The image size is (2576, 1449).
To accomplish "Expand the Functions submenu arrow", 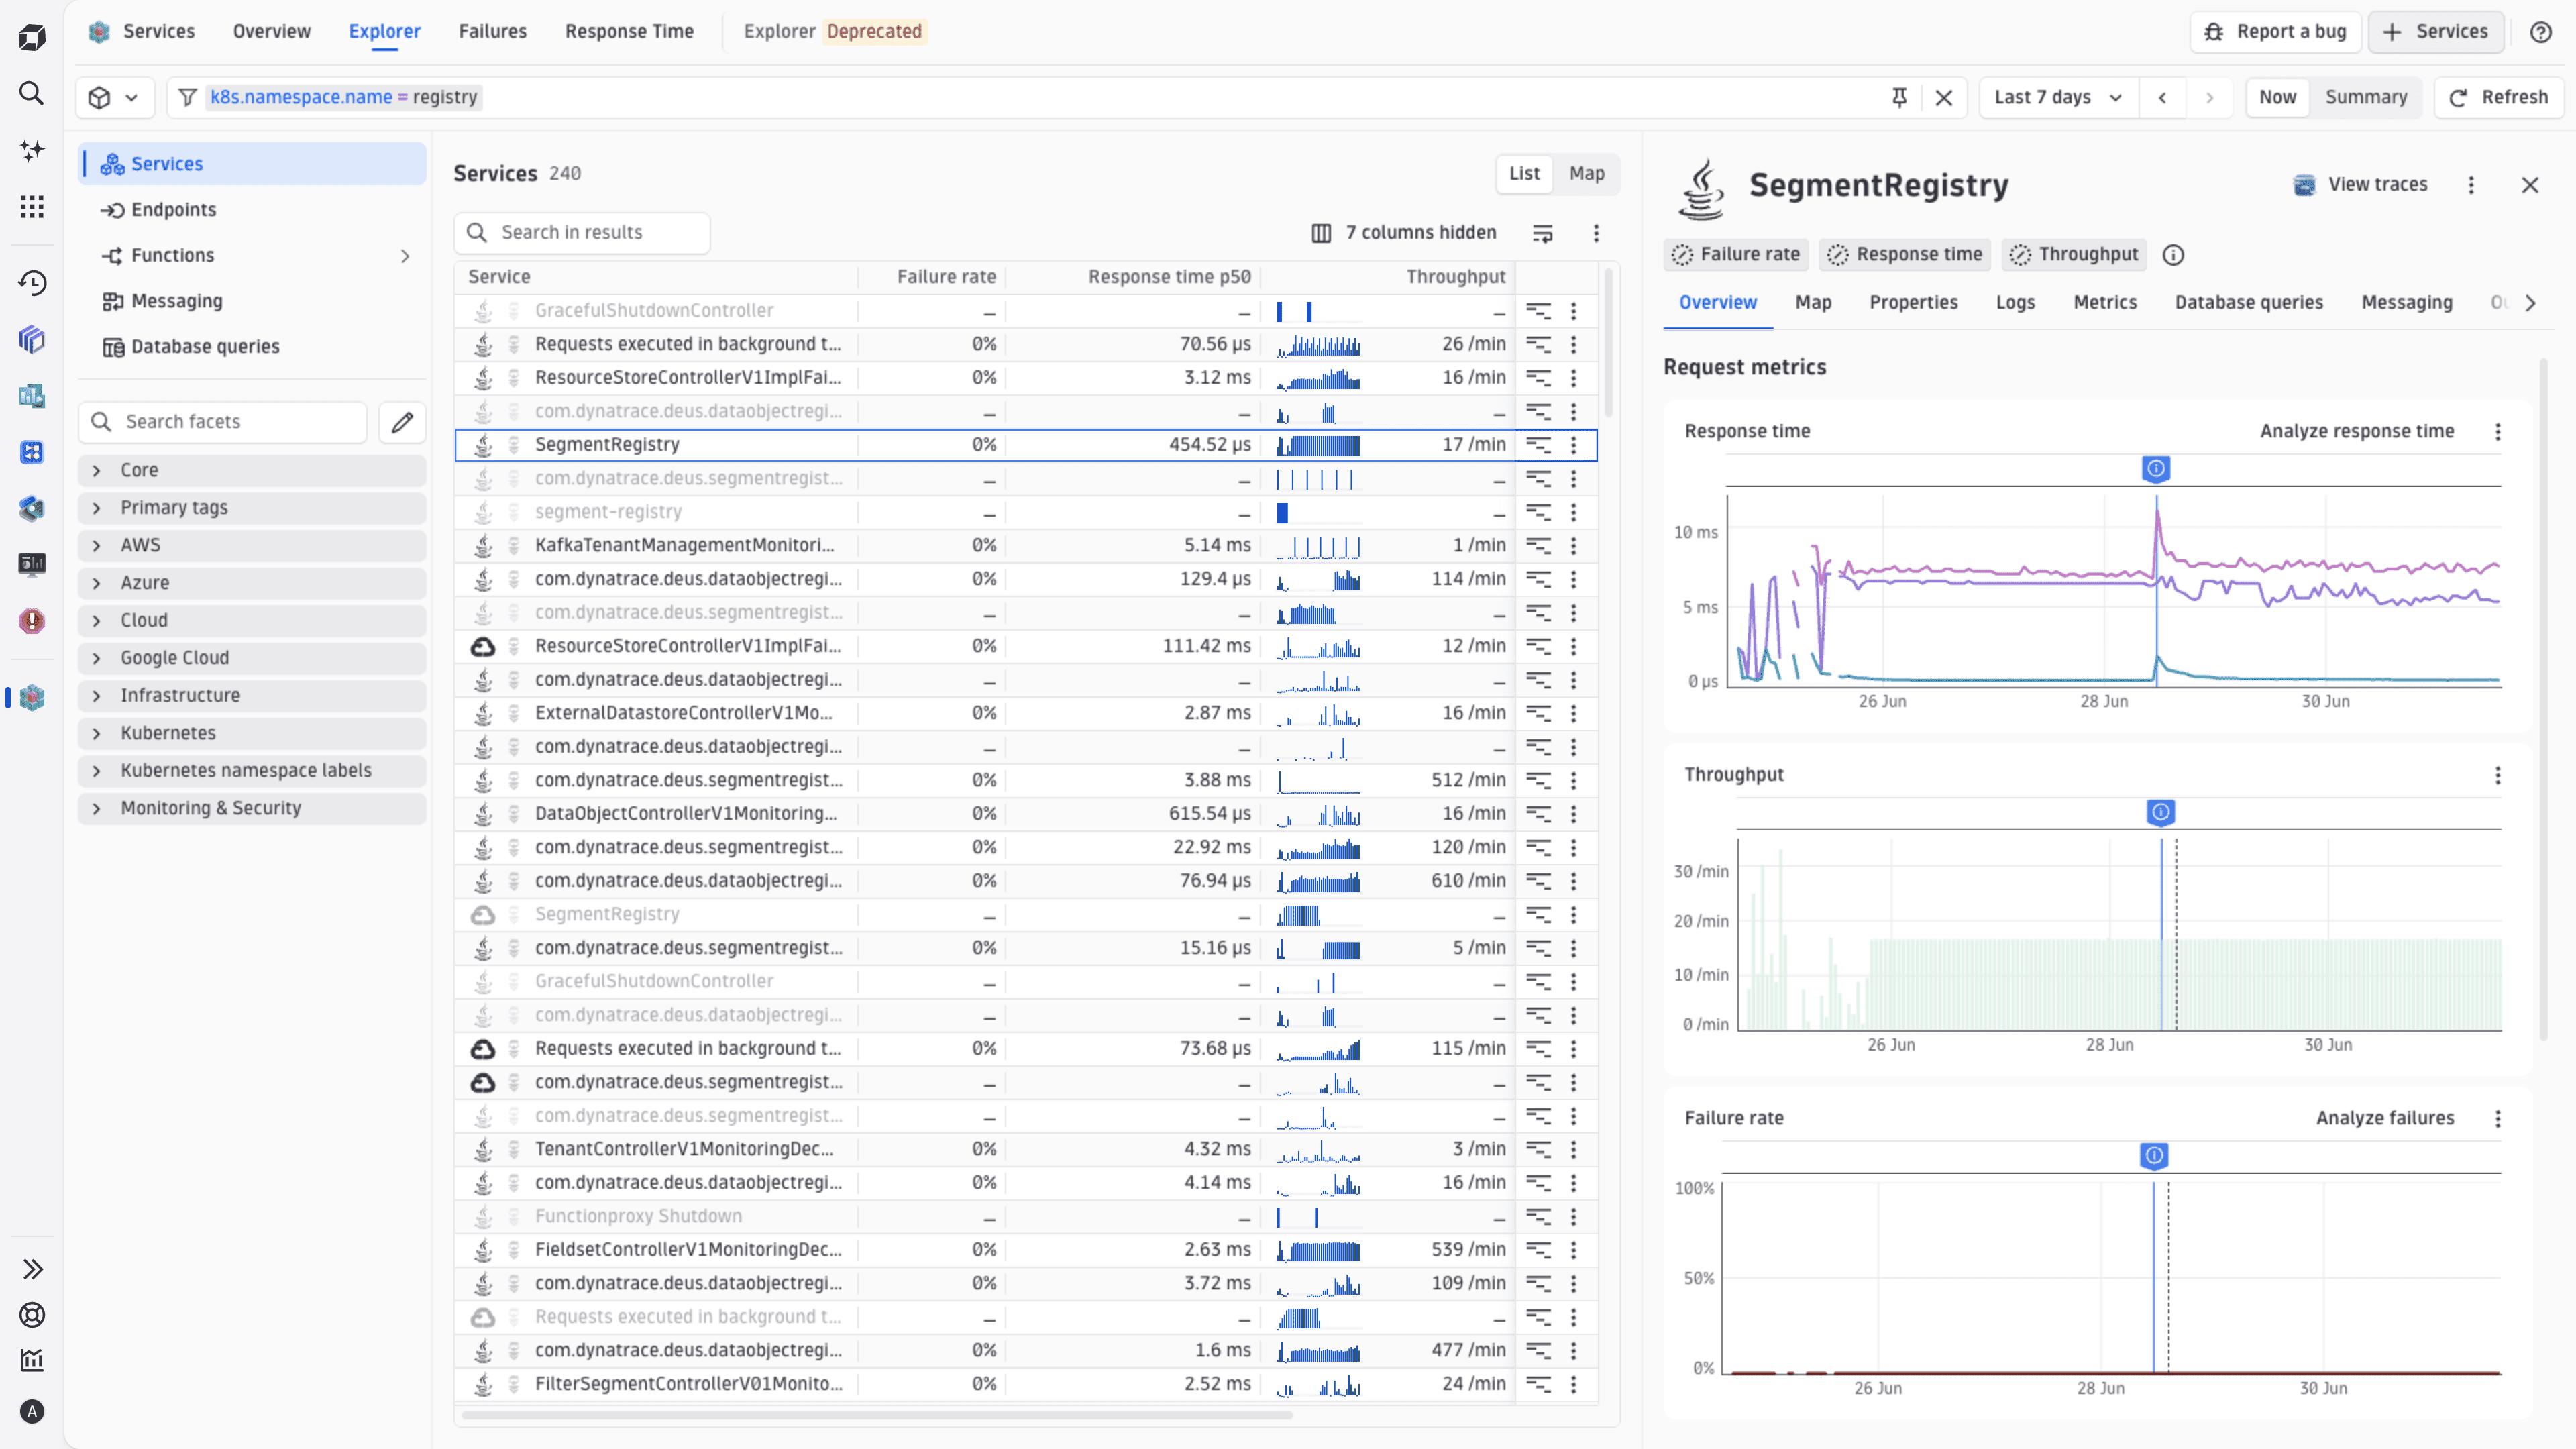I will [x=405, y=256].
